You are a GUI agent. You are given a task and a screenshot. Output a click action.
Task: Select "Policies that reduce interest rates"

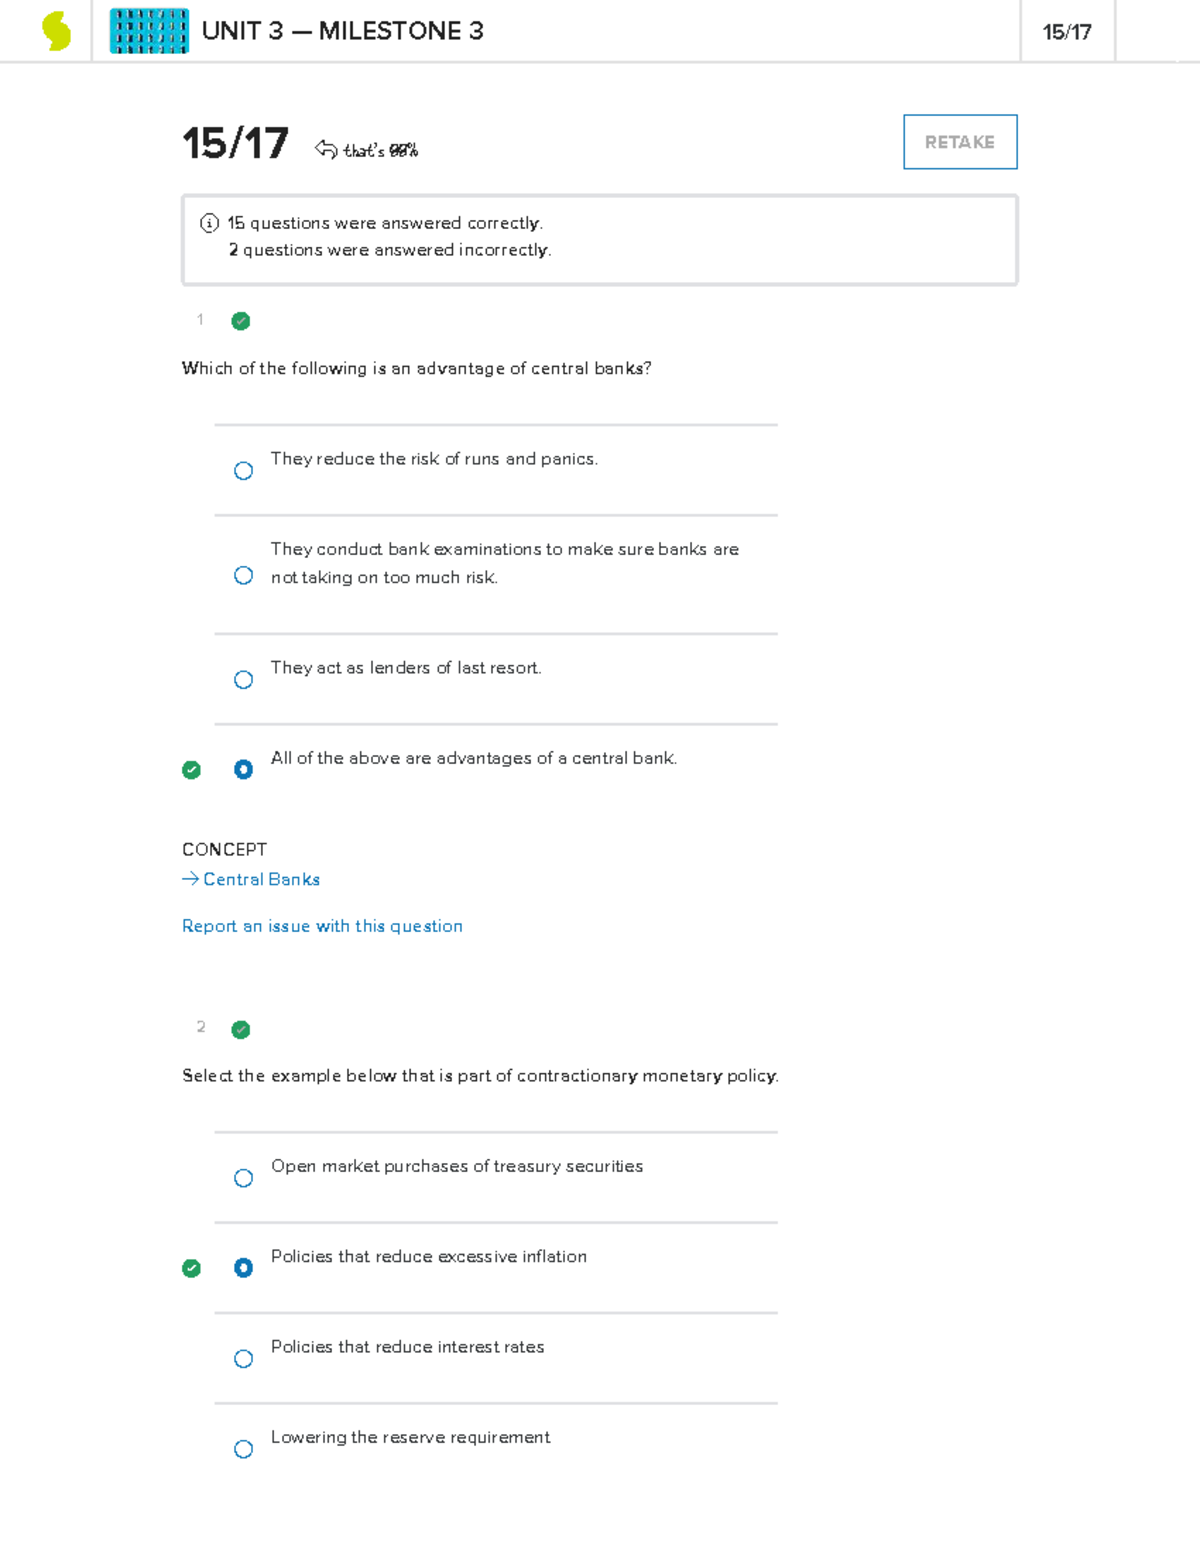(244, 1358)
